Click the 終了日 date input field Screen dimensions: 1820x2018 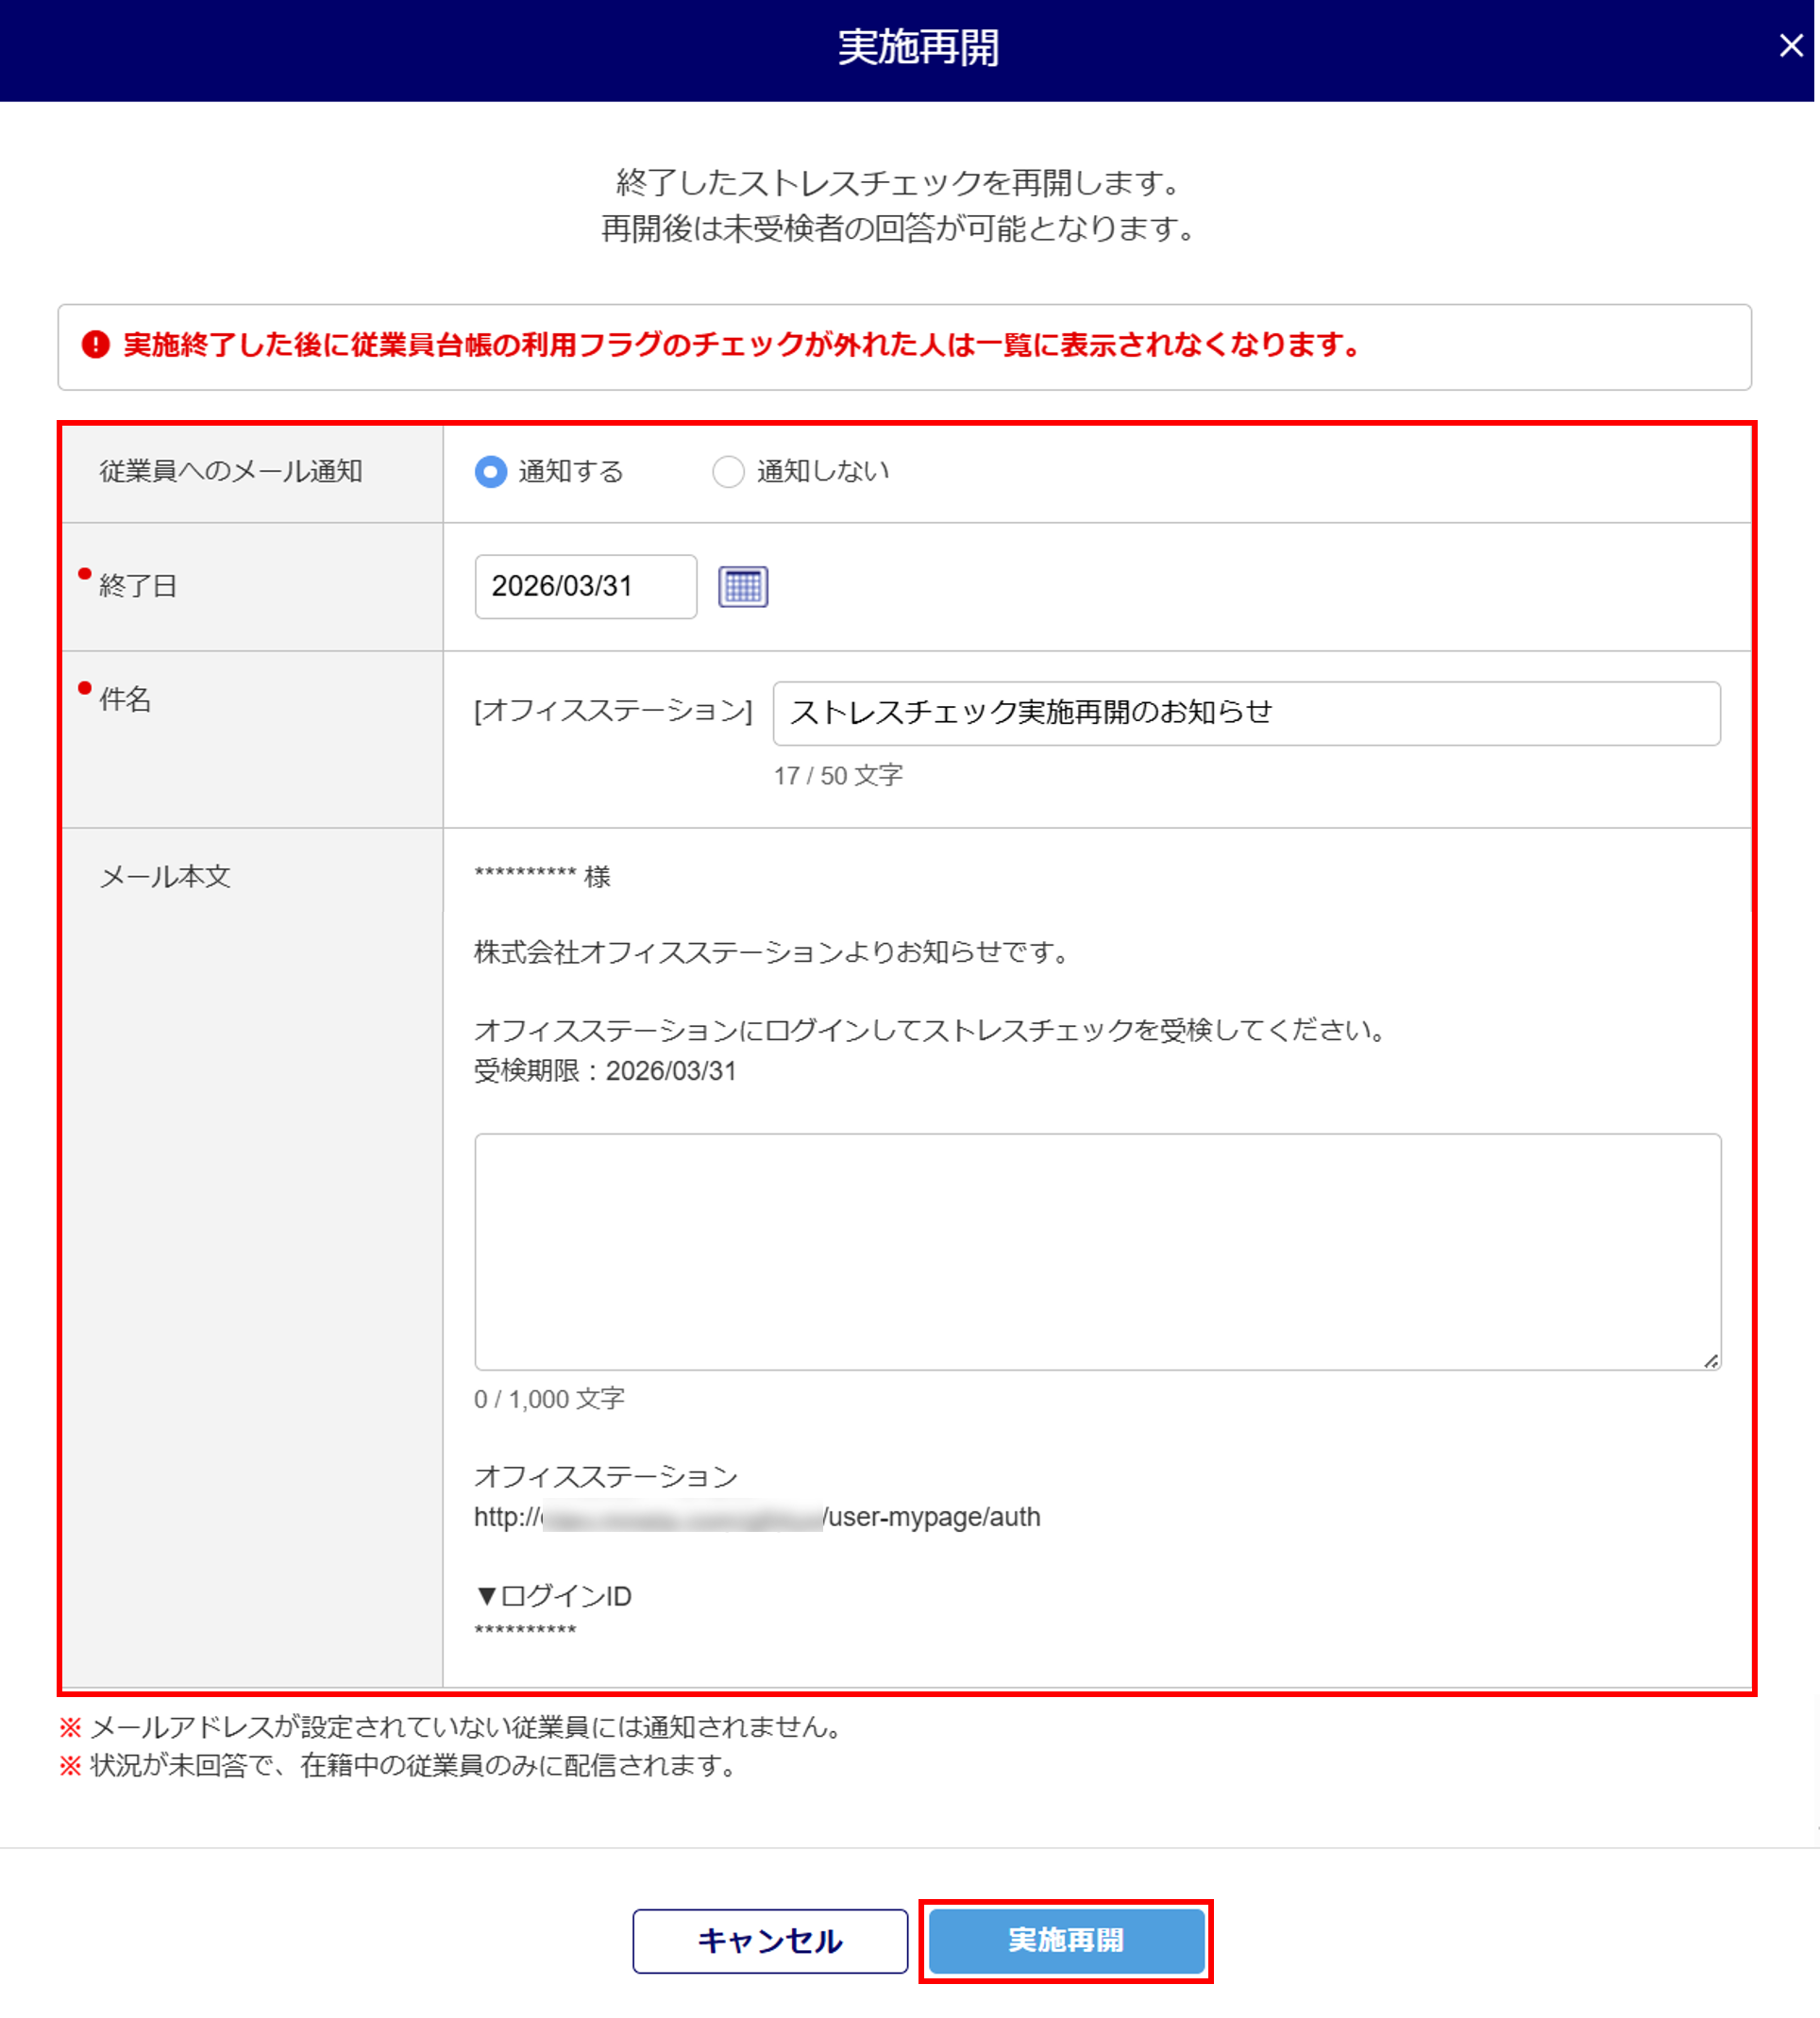pyautogui.click(x=585, y=587)
